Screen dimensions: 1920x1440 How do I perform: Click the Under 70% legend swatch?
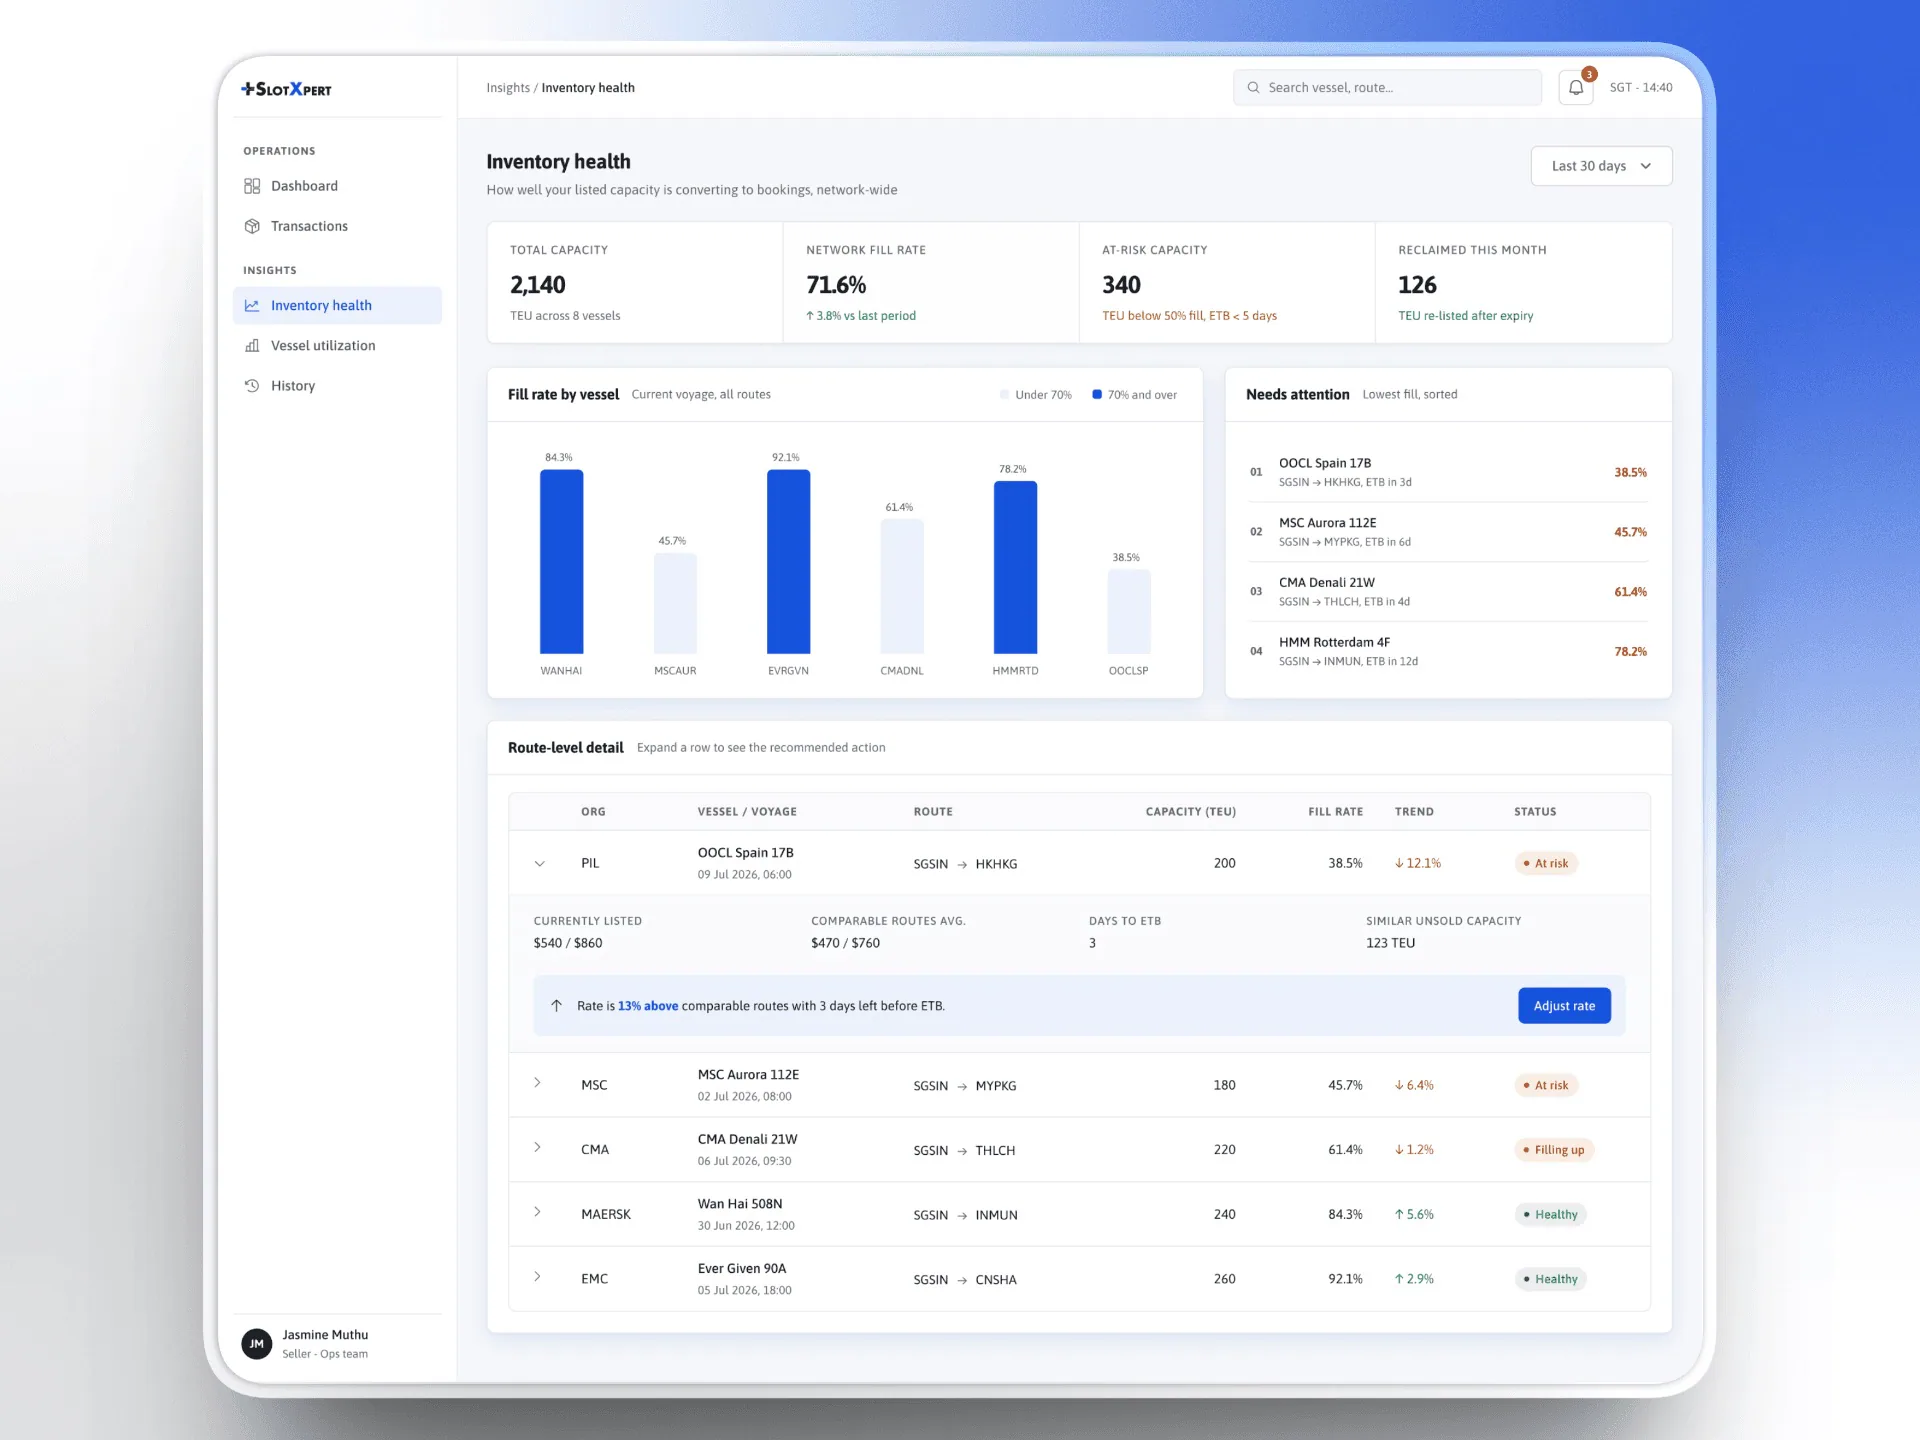click(1004, 395)
